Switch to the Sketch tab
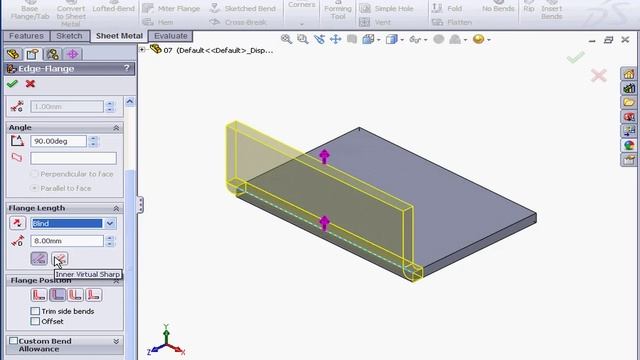The height and width of the screenshot is (360, 640). pos(69,36)
